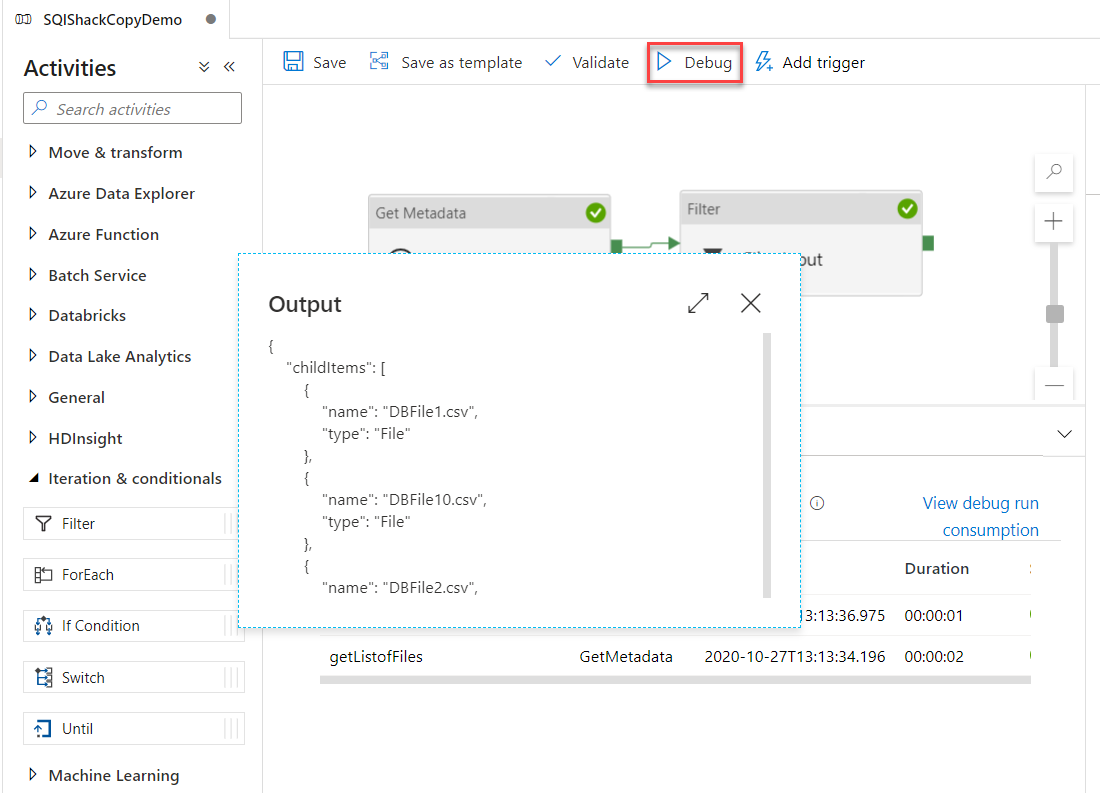Click Save as template icon
The image size is (1100, 793).
click(379, 62)
